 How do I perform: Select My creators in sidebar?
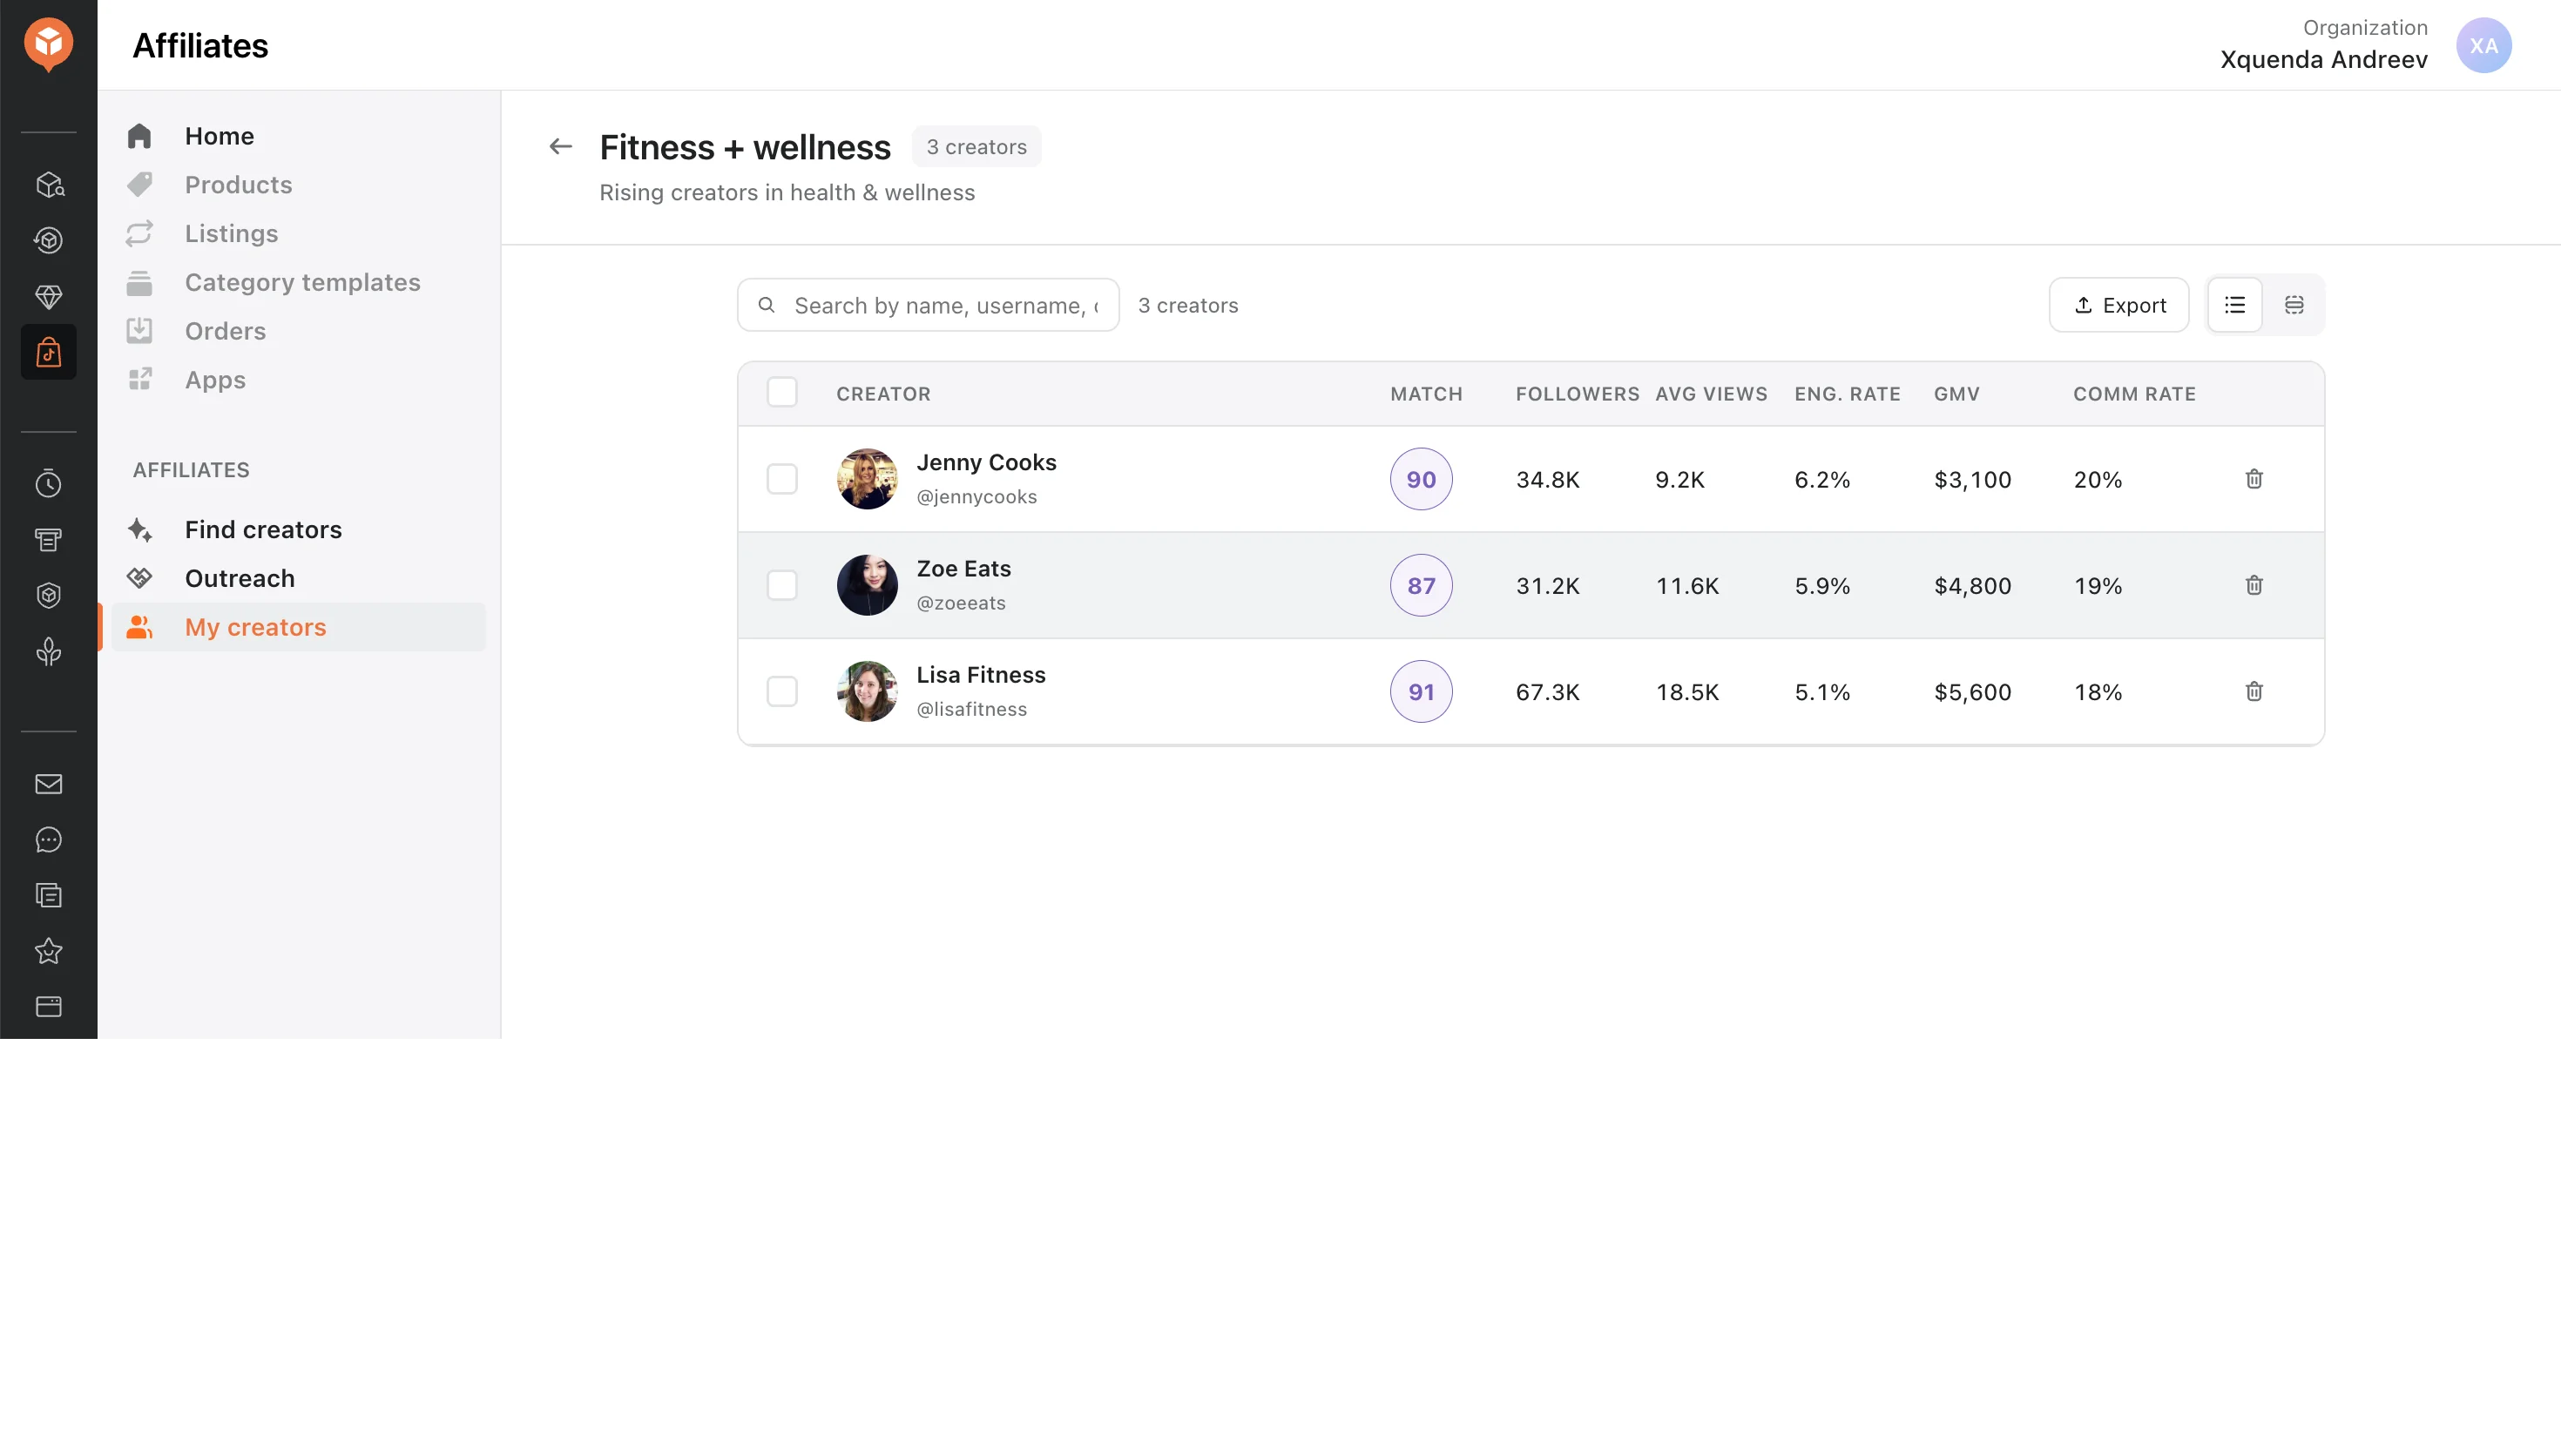pyautogui.click(x=298, y=627)
